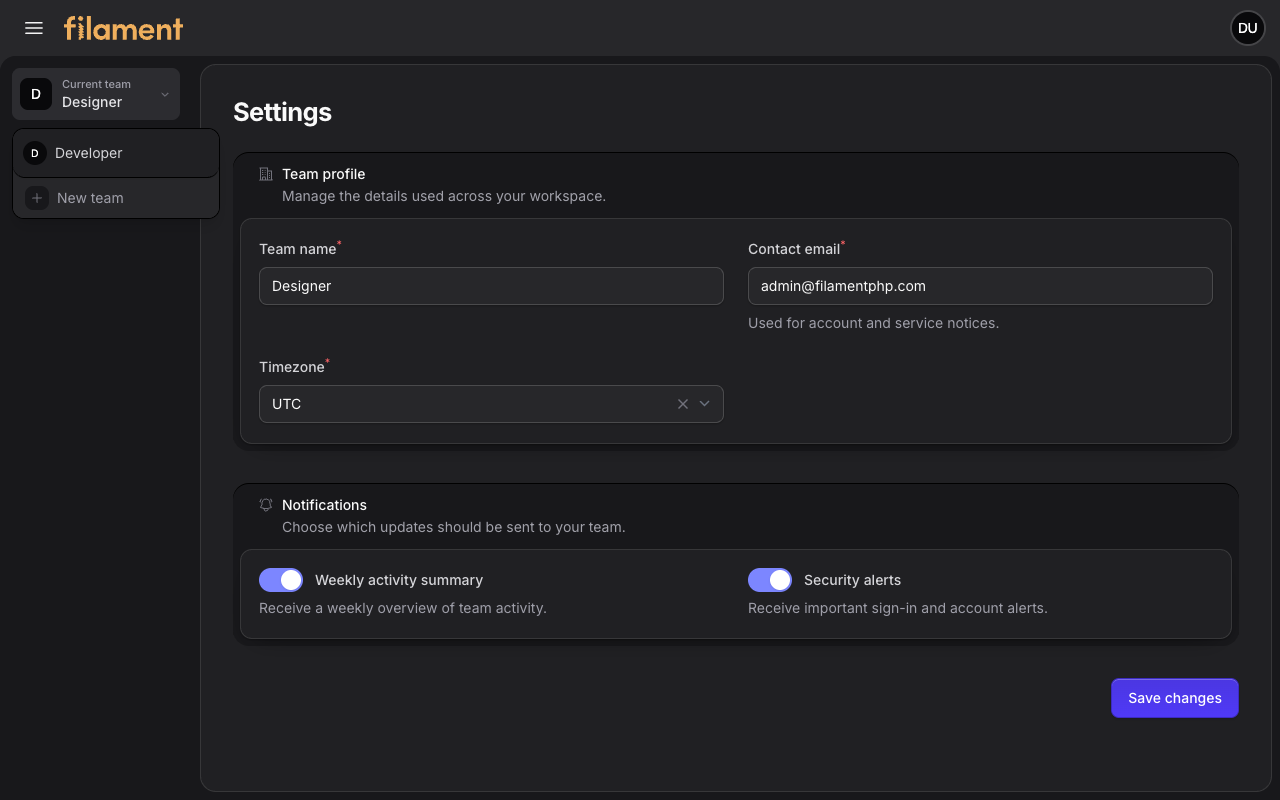The image size is (1280, 800).
Task: Click the Contact email field label
Action: pos(794,249)
